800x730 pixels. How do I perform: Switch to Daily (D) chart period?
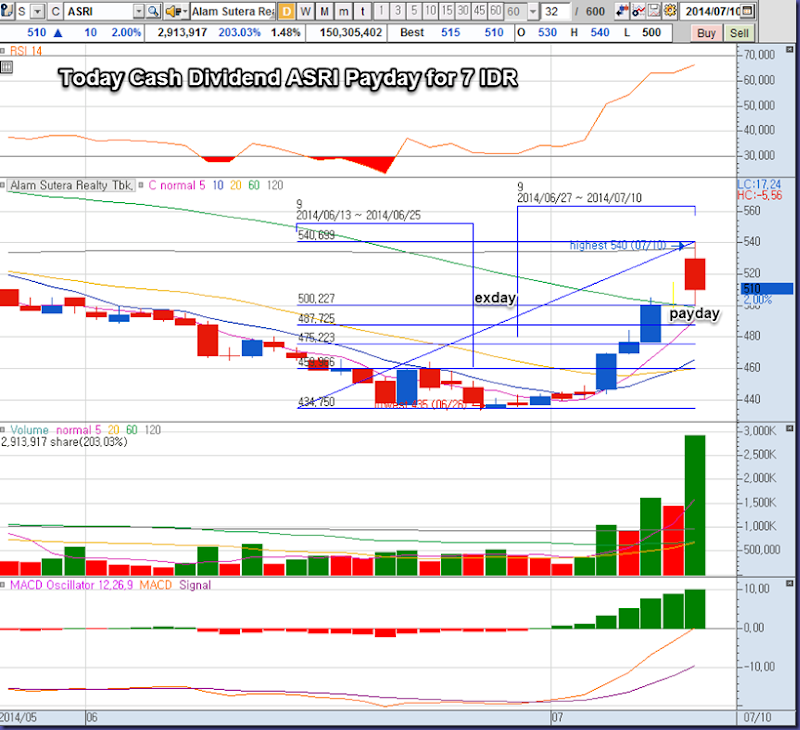click(x=287, y=11)
